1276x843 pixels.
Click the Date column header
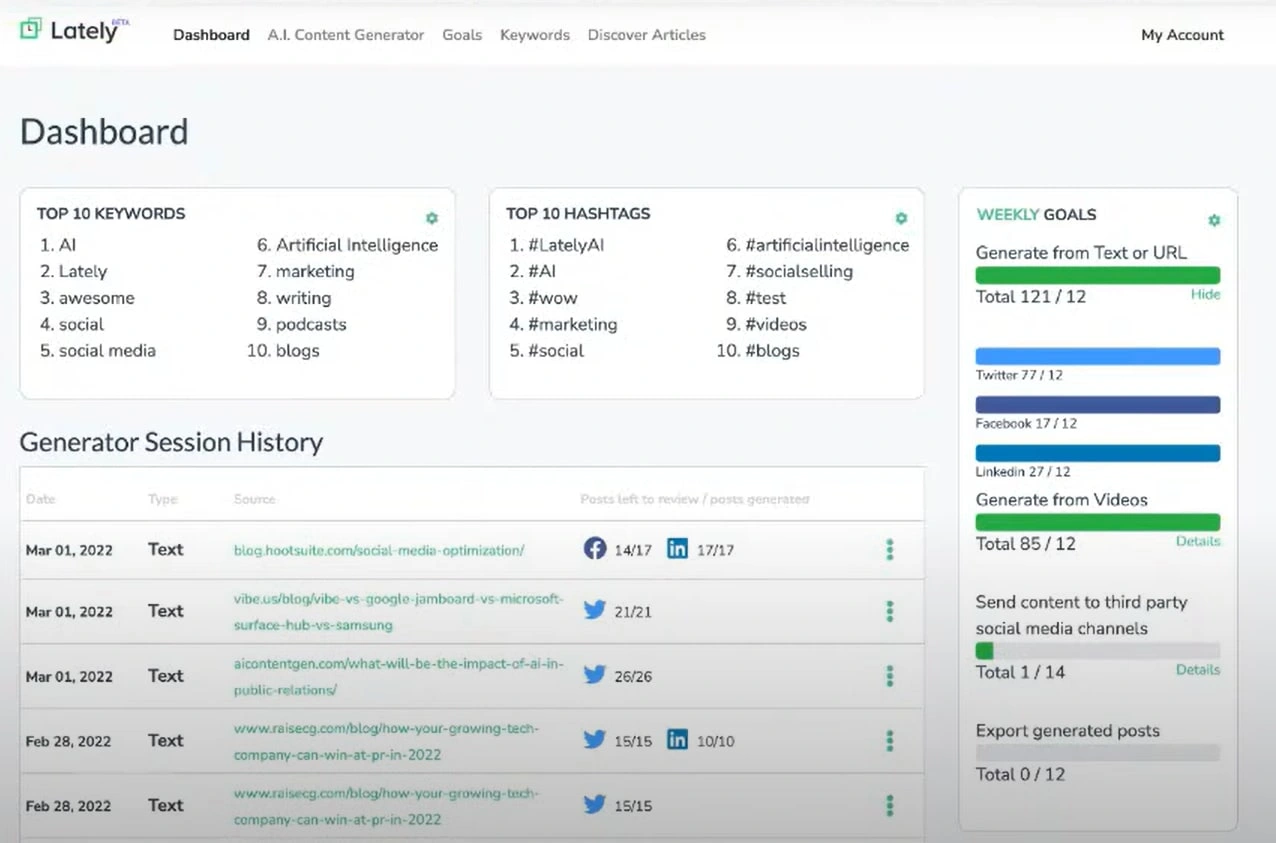tap(41, 499)
